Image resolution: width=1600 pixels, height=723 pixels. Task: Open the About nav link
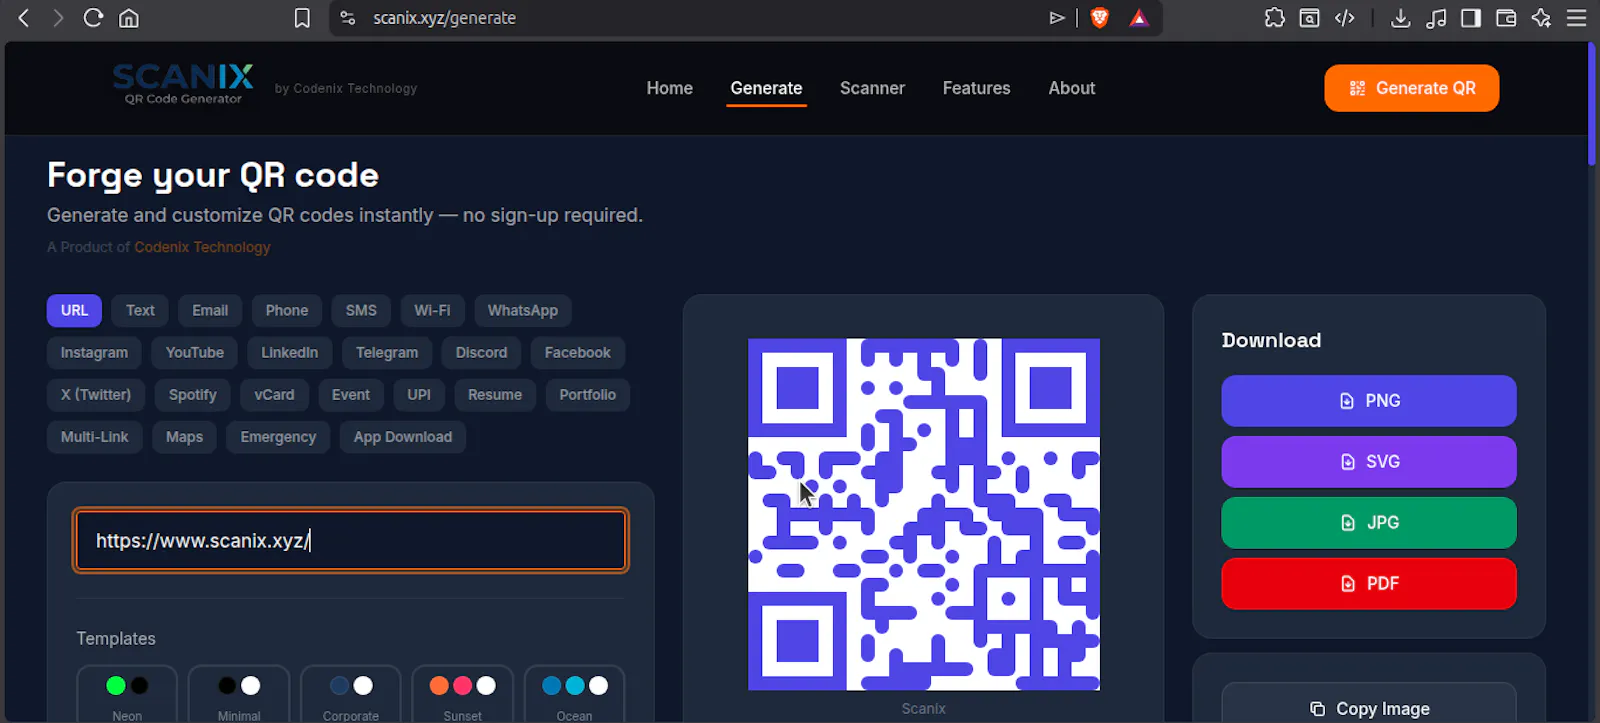[1071, 88]
